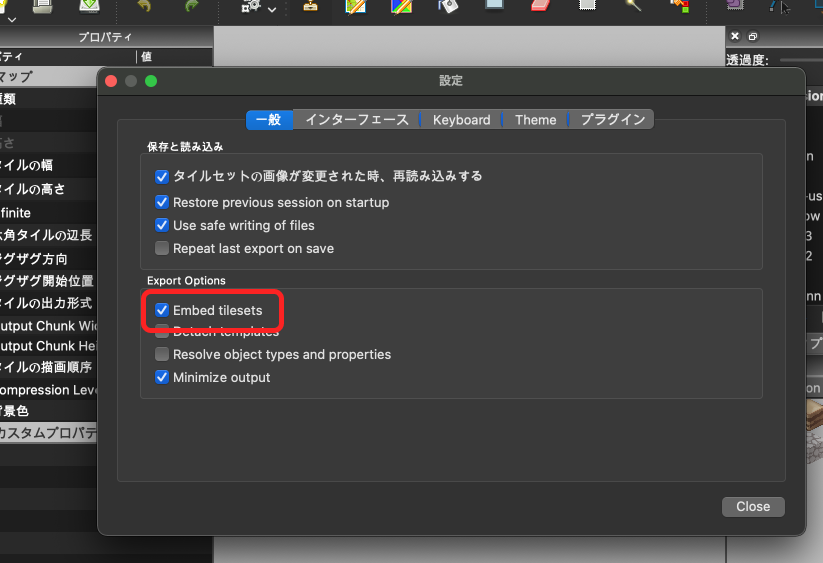823x563 pixels.
Task: Select the Infinite property row
Action: pyautogui.click(x=49, y=213)
